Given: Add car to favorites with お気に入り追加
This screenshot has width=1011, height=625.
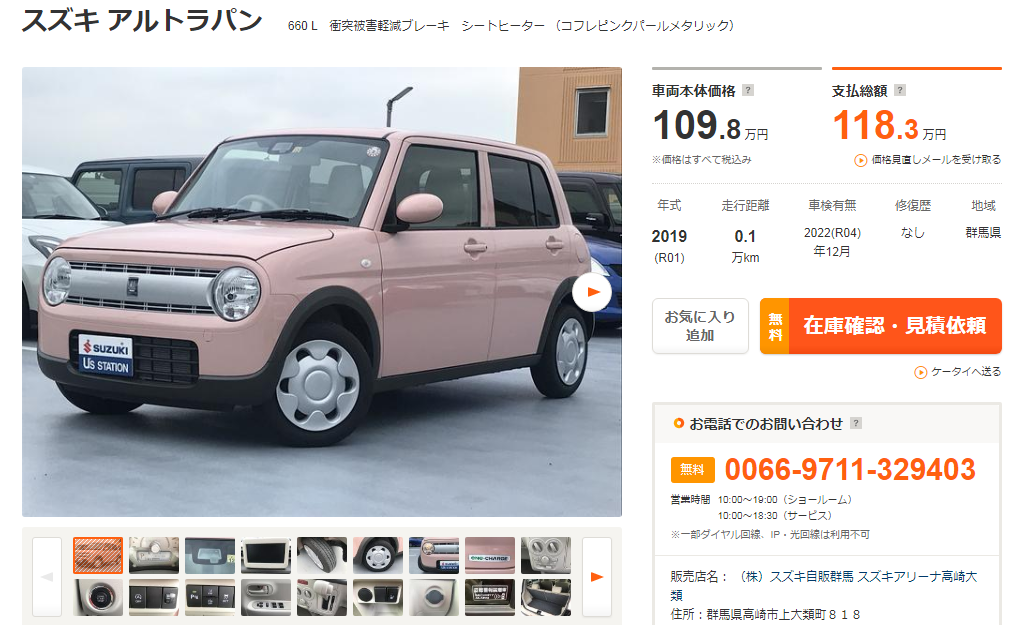Looking at the screenshot, I should [x=700, y=326].
